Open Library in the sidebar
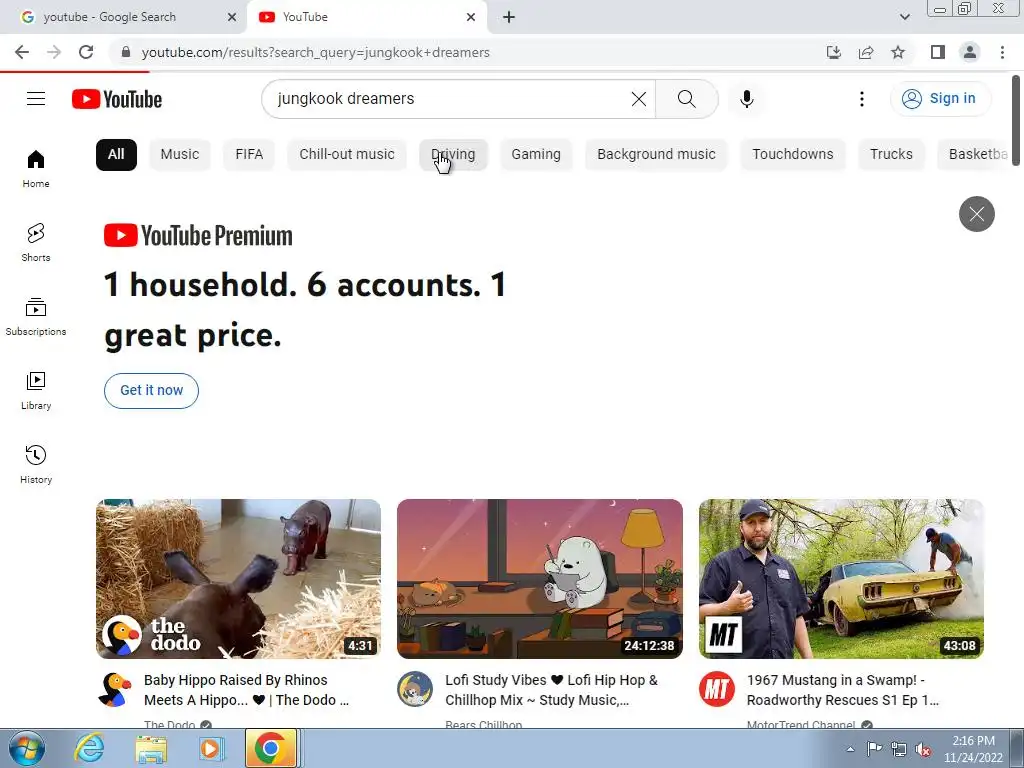The height and width of the screenshot is (768, 1024). click(x=36, y=391)
